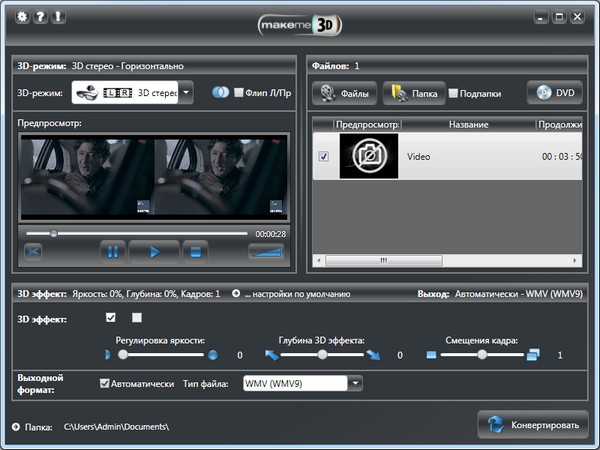Click the volume level icon
The height and width of the screenshot is (450, 600).
[x=266, y=251]
